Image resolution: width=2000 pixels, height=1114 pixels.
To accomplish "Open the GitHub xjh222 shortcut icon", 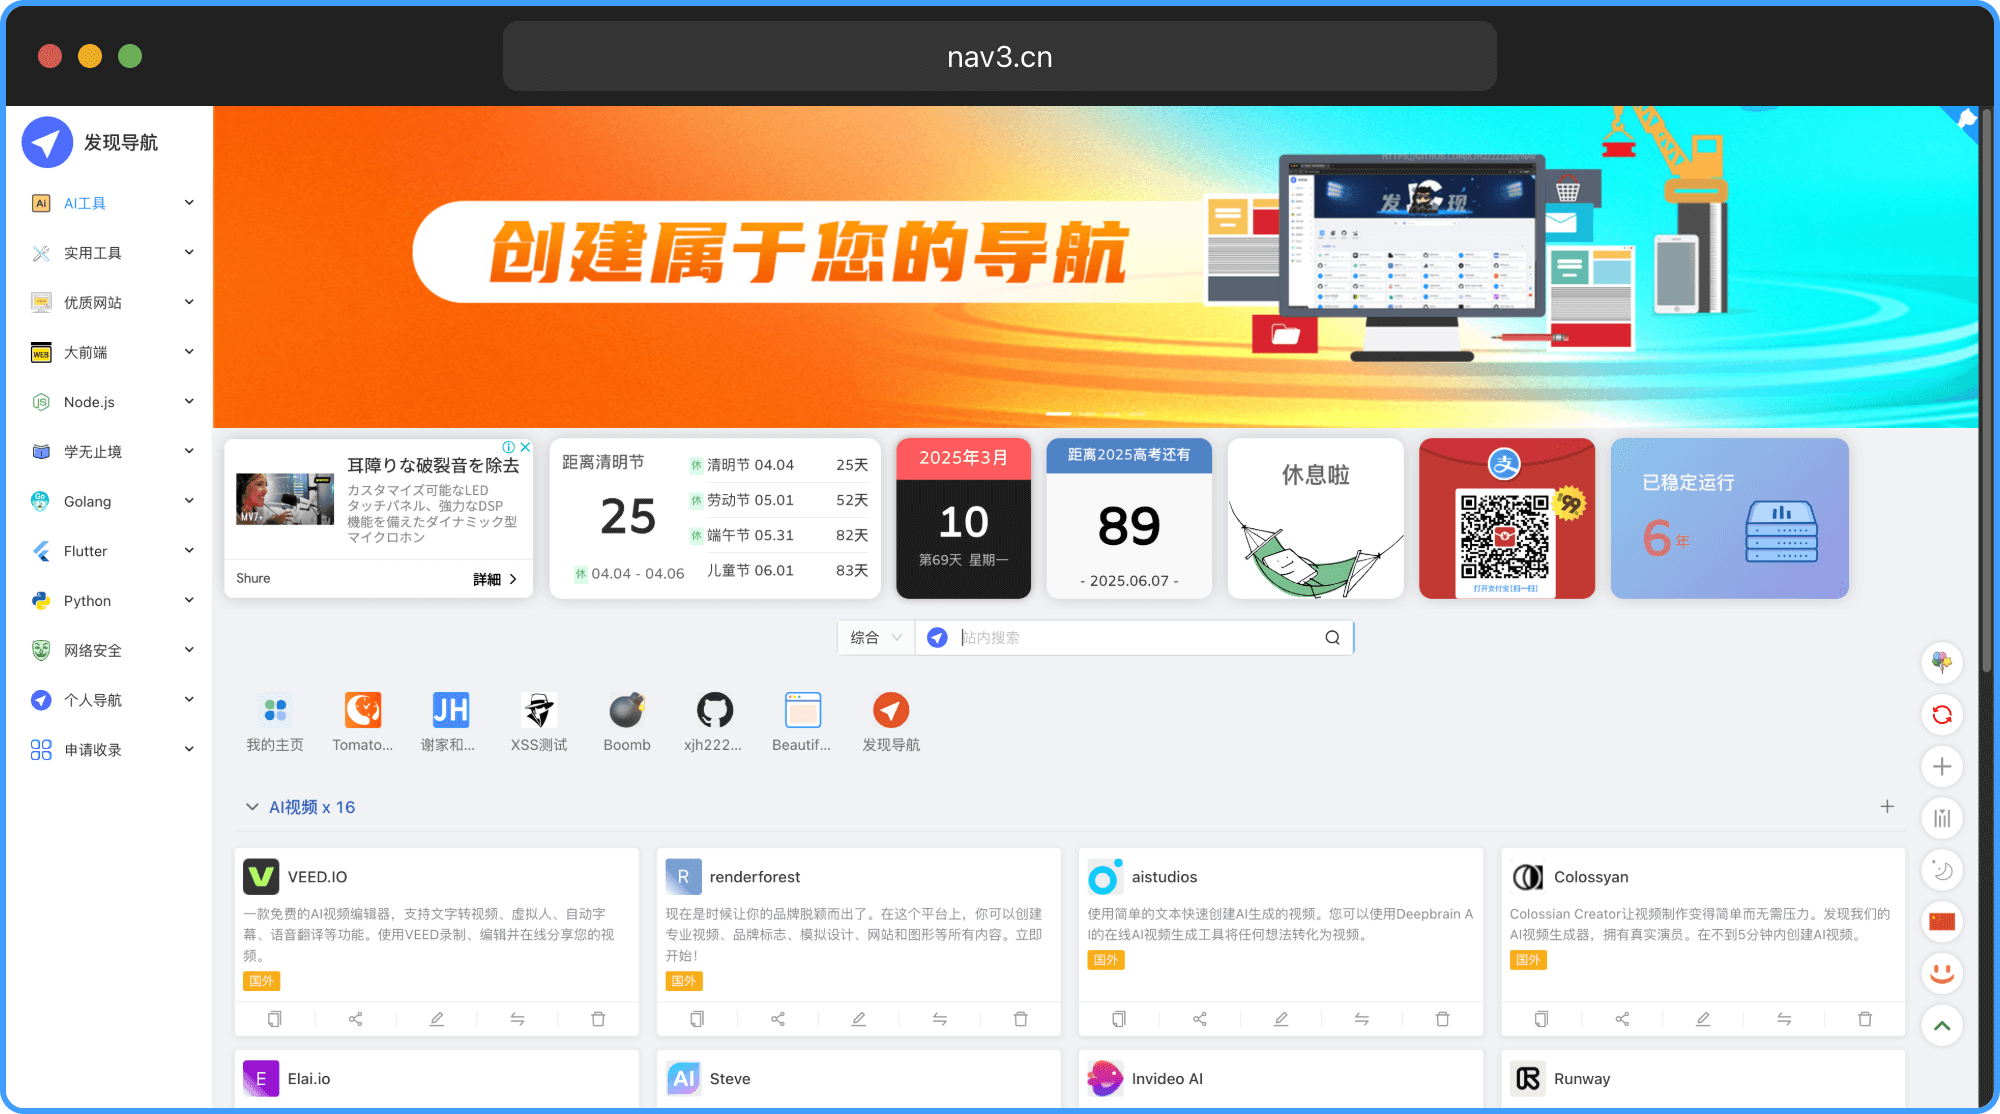I will 714,711.
